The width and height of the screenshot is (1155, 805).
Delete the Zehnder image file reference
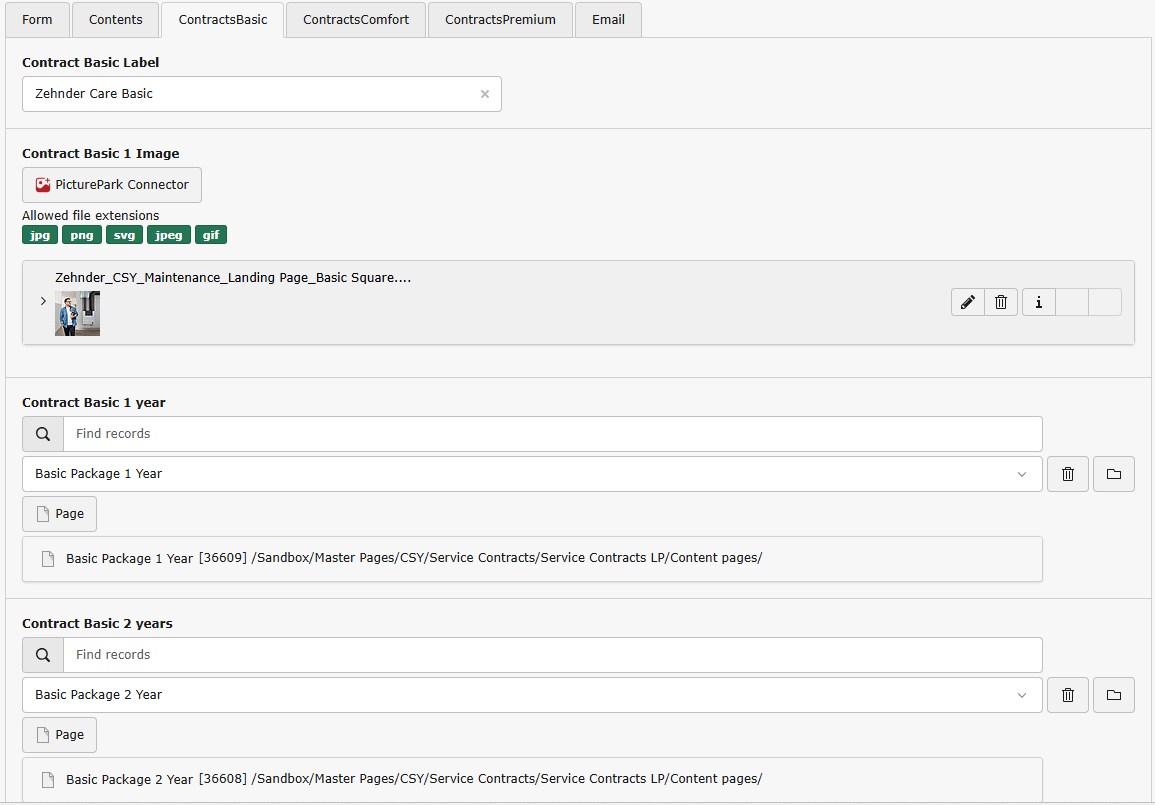(1001, 302)
